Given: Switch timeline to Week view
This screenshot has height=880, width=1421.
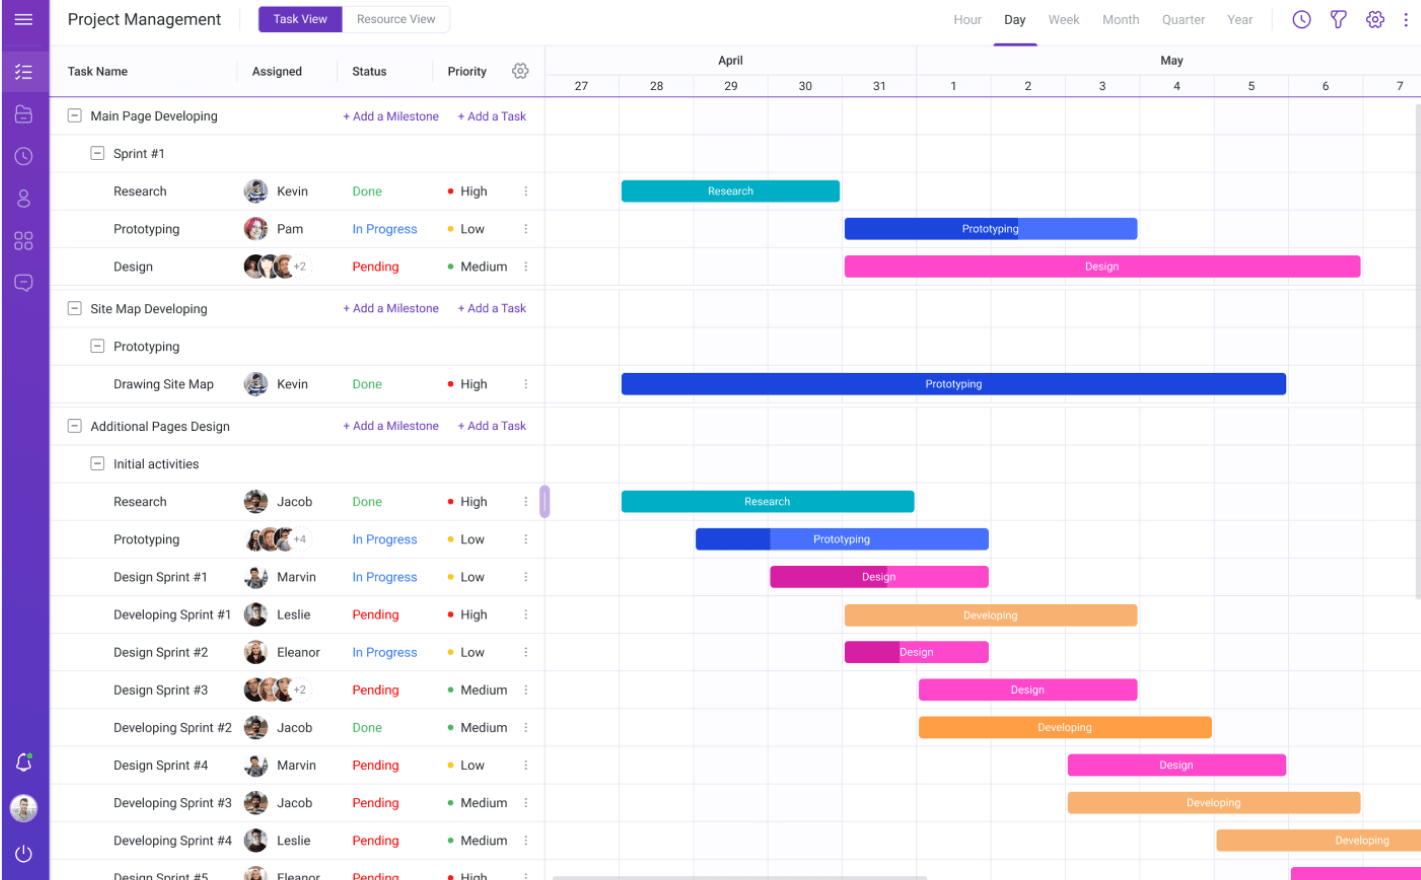Looking at the screenshot, I should coord(1063,19).
